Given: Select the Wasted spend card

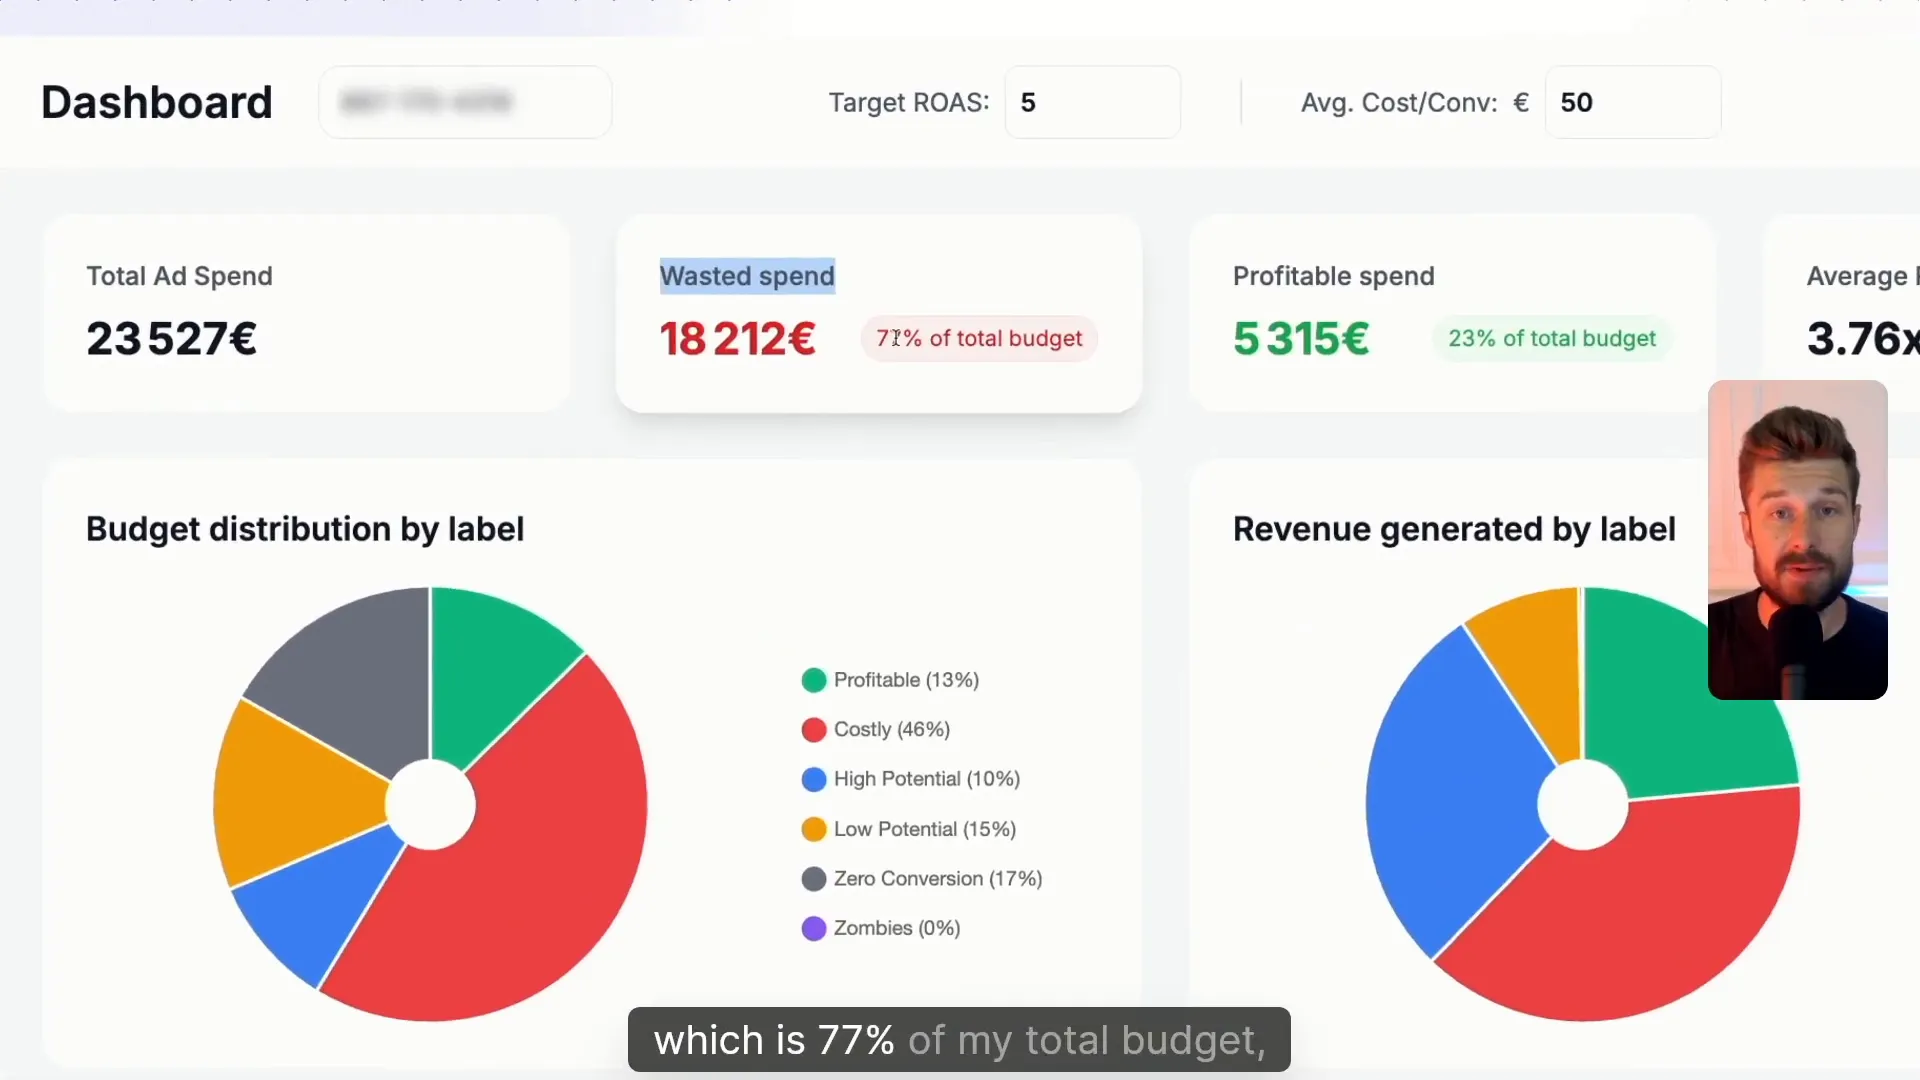Looking at the screenshot, I should tap(878, 315).
